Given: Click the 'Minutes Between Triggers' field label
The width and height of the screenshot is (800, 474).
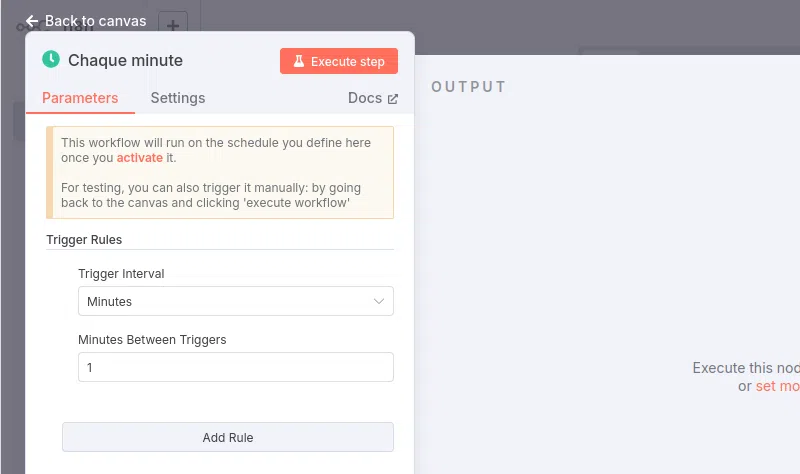Looking at the screenshot, I should 152,340.
